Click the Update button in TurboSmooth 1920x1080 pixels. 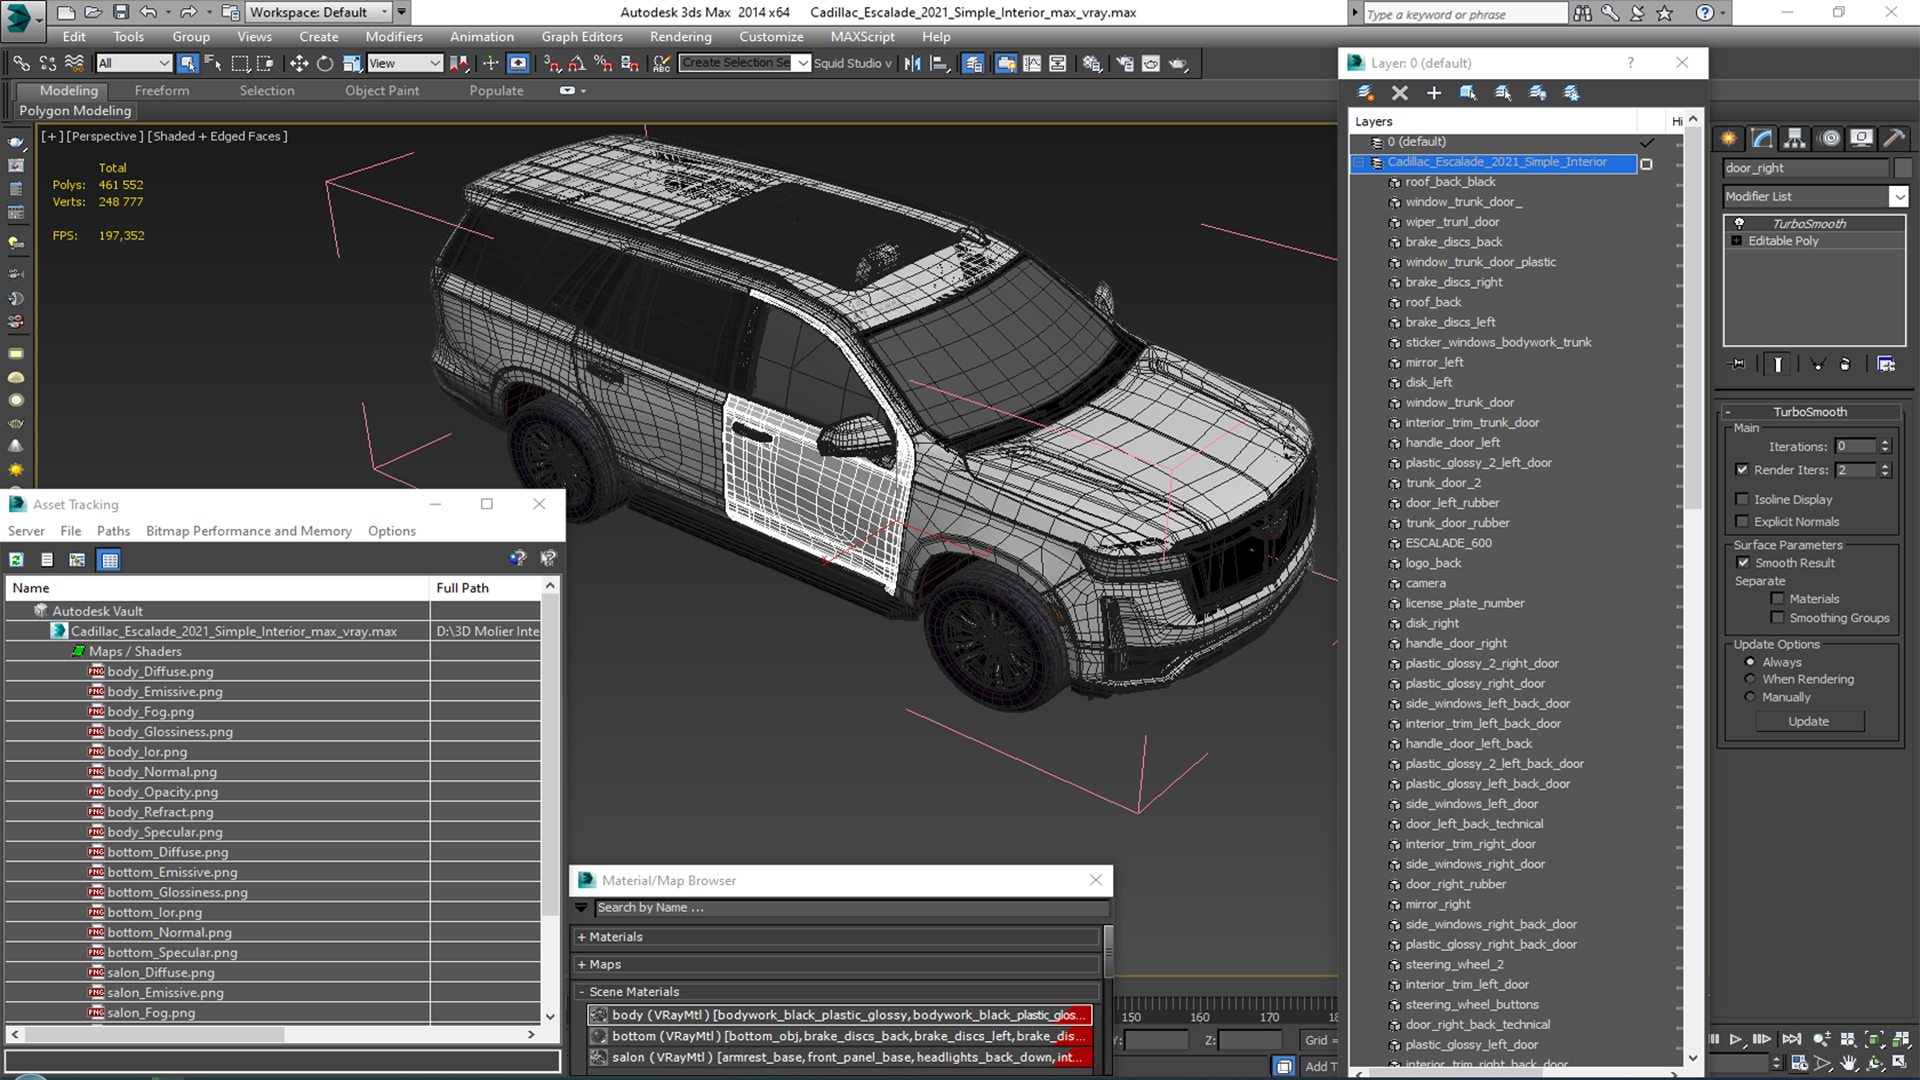[x=1808, y=721]
